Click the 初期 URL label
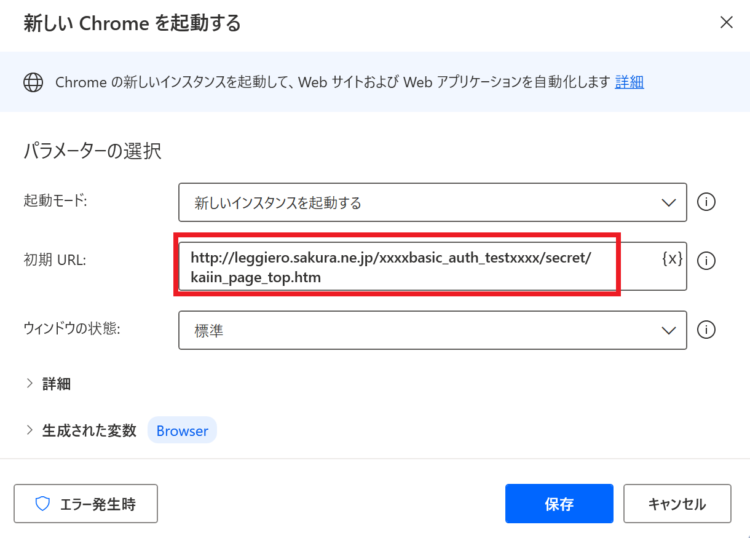This screenshot has height=538, width=750. [x=55, y=260]
